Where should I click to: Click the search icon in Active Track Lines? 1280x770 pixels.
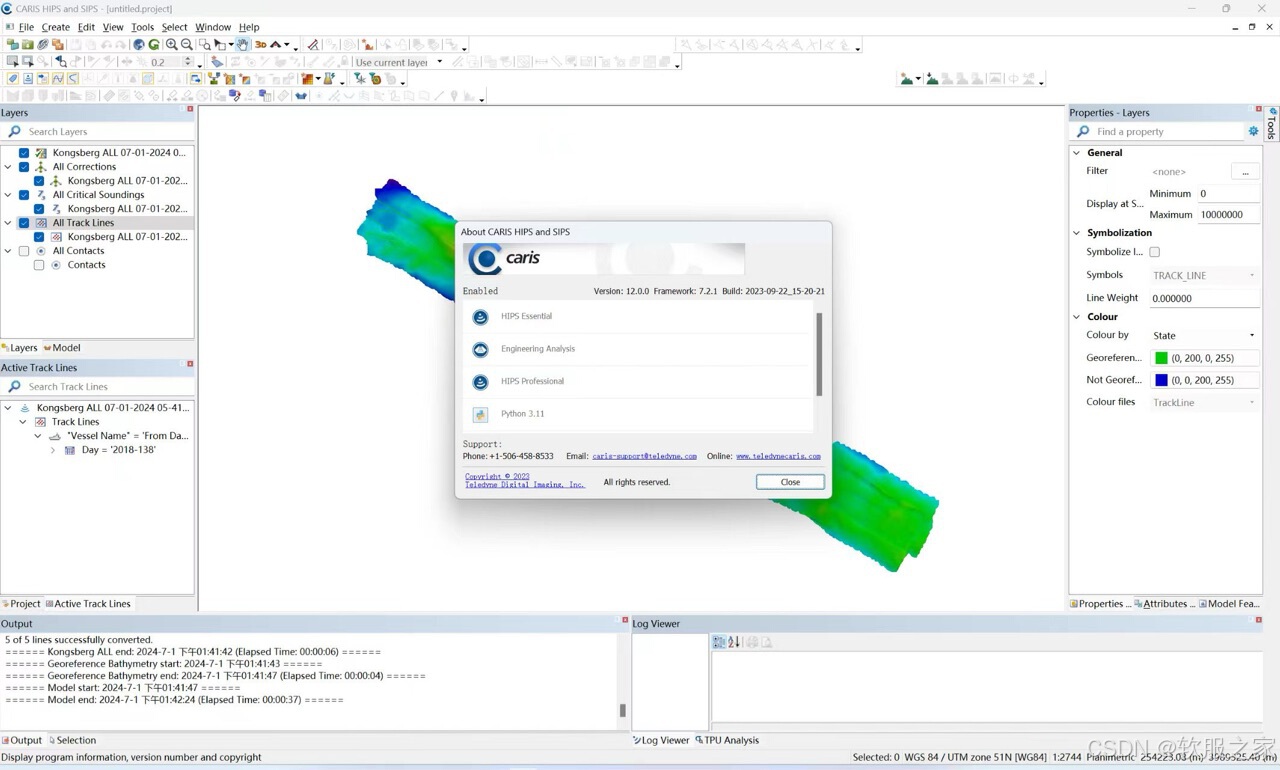click(x=14, y=387)
